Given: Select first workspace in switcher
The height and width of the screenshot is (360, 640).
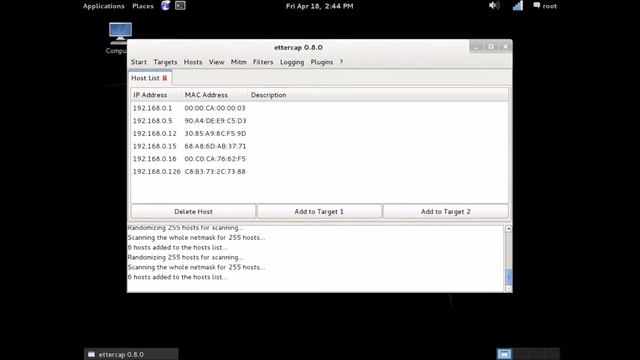Looking at the screenshot, I should pos(504,354).
